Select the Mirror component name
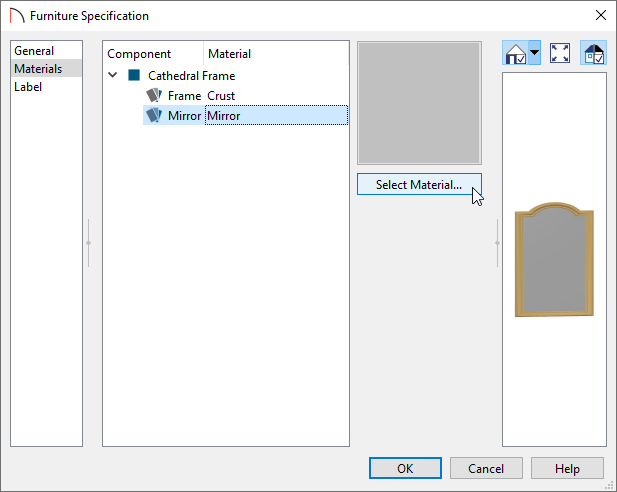Image resolution: width=617 pixels, height=492 pixels. point(184,116)
